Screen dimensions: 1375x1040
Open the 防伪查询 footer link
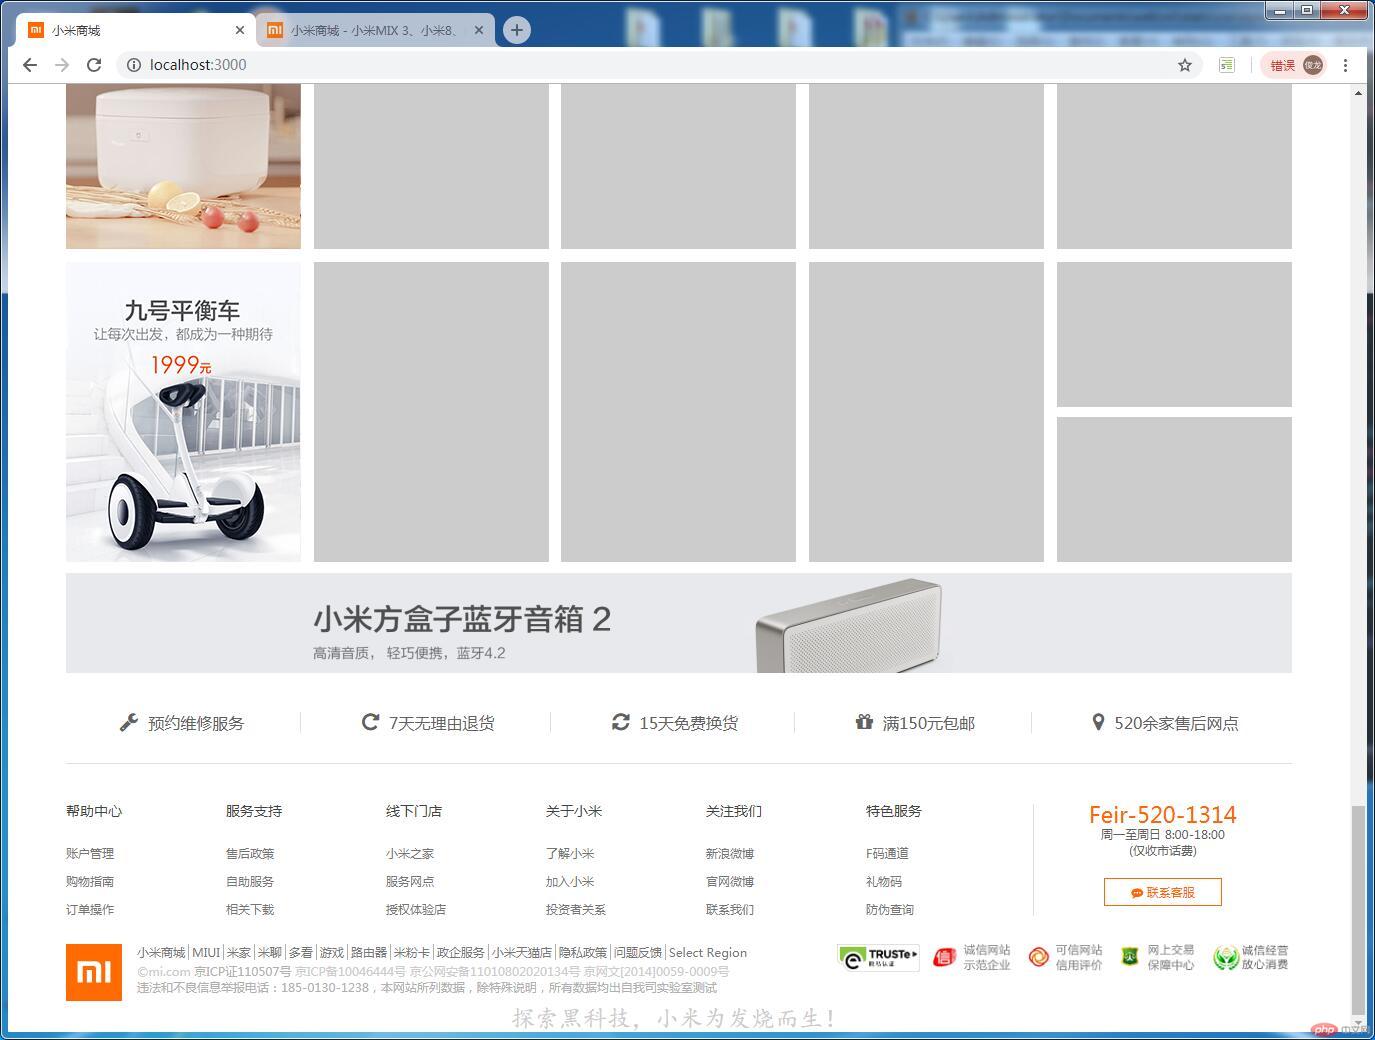pos(890,910)
